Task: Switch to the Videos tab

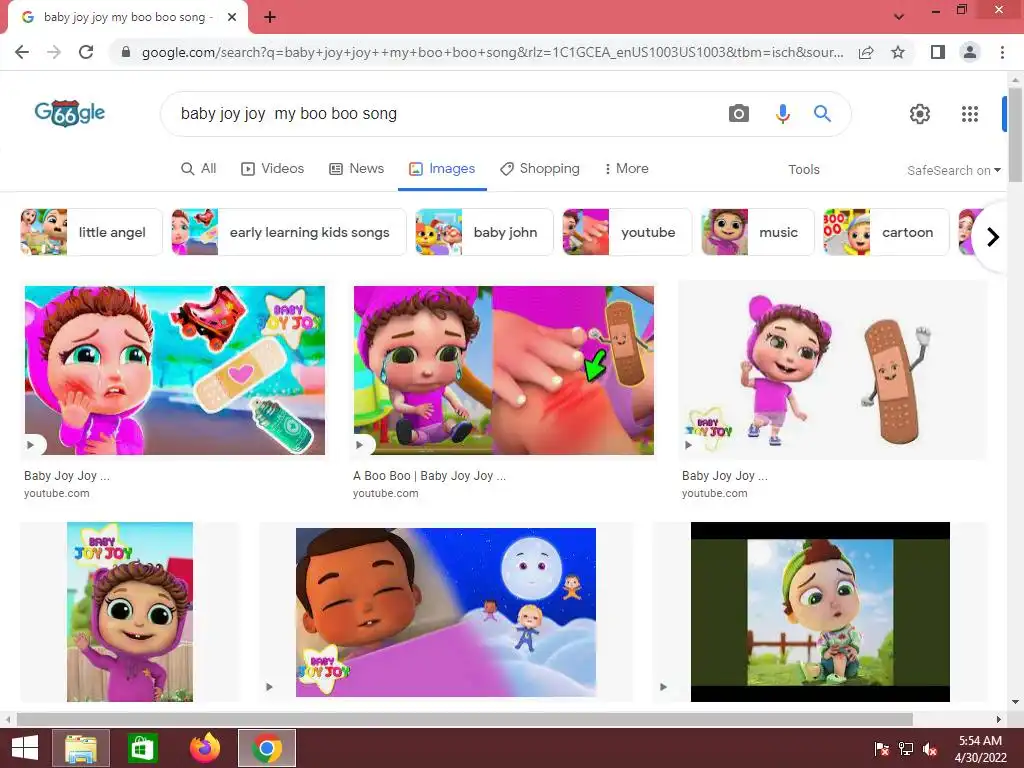Action: pyautogui.click(x=272, y=168)
